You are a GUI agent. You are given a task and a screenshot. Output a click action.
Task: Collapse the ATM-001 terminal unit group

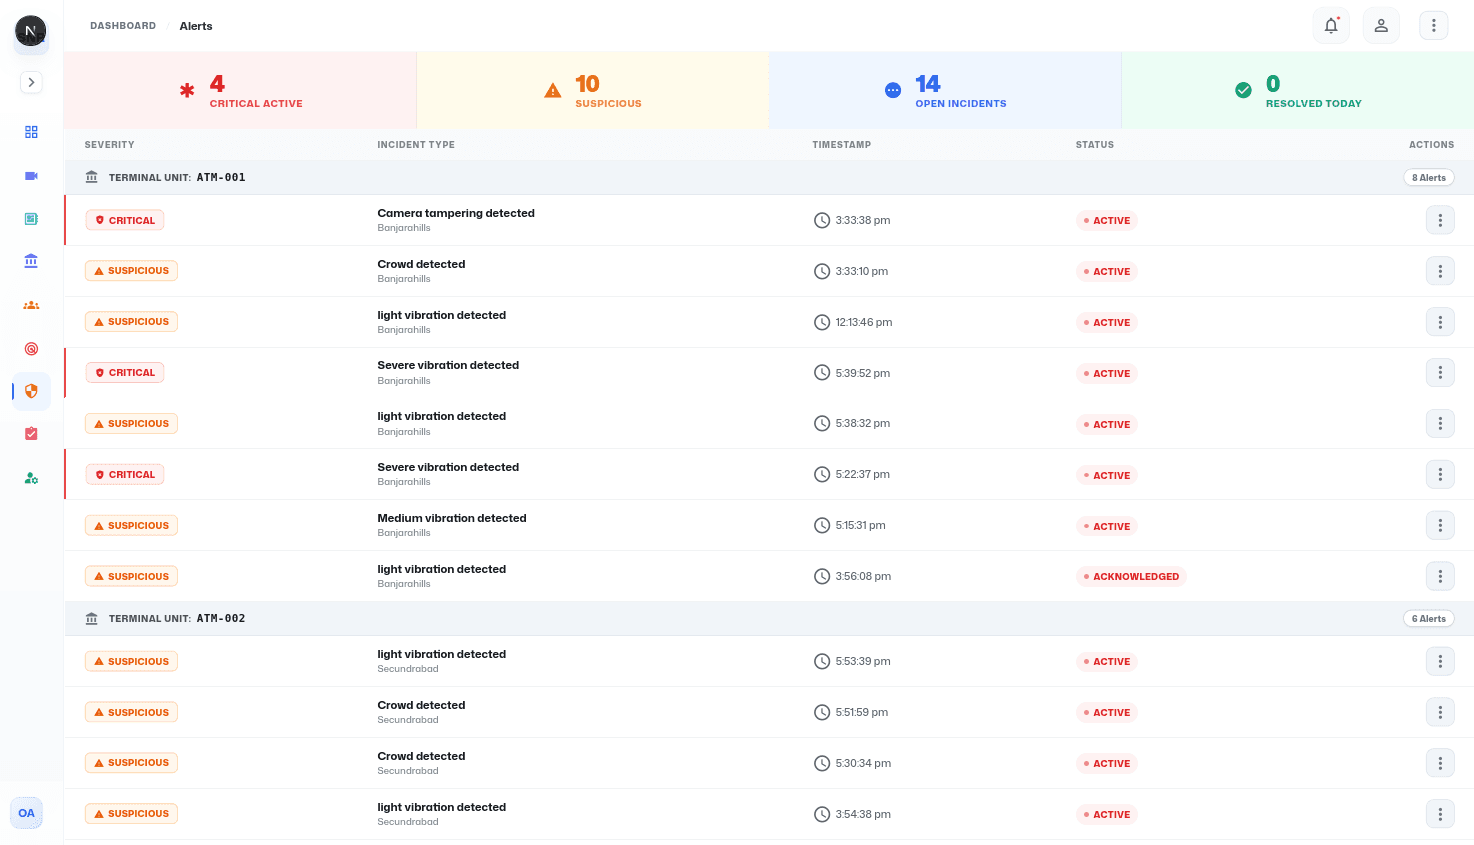tap(177, 178)
